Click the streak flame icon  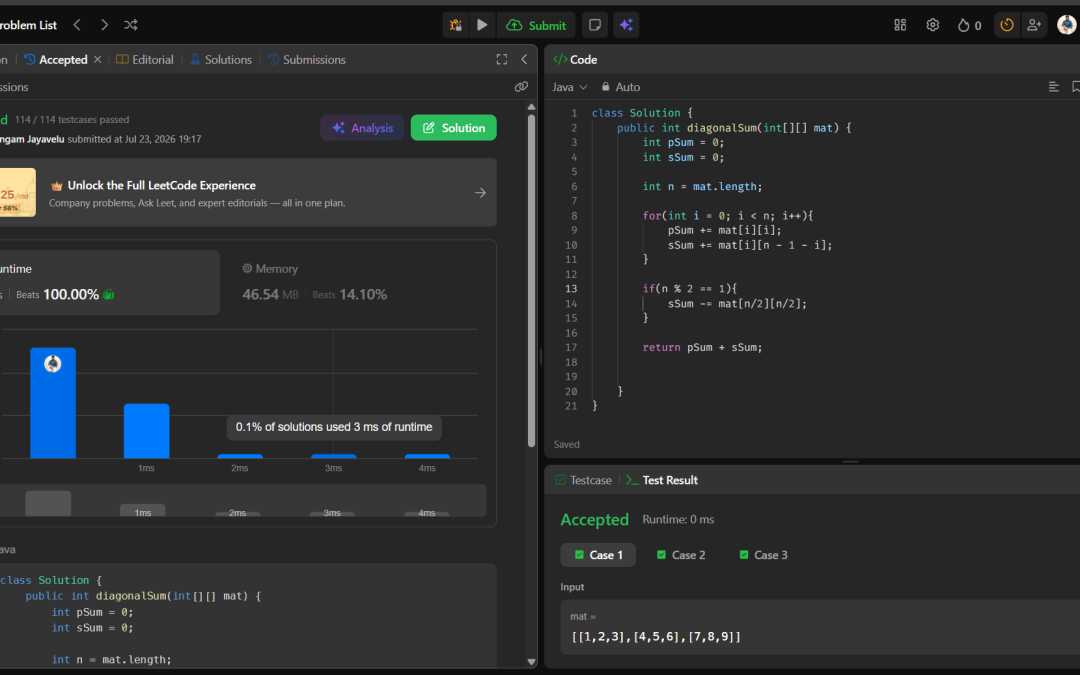(x=964, y=25)
